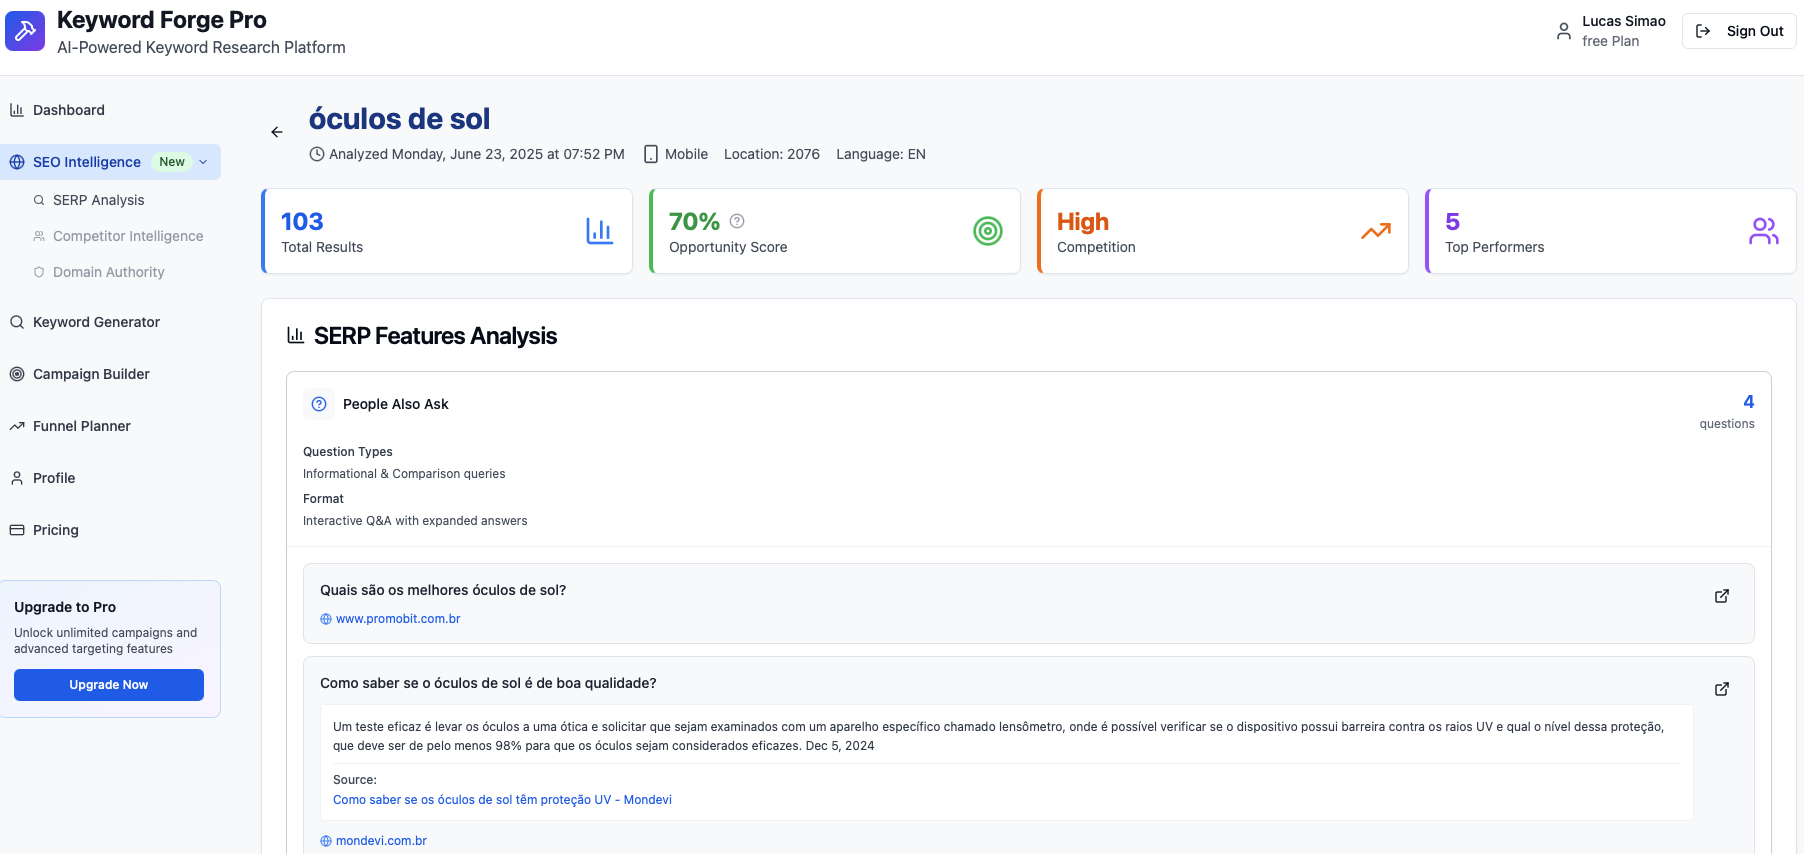
Task: Click the Competitor Intelligence people icon
Action: pos(39,236)
